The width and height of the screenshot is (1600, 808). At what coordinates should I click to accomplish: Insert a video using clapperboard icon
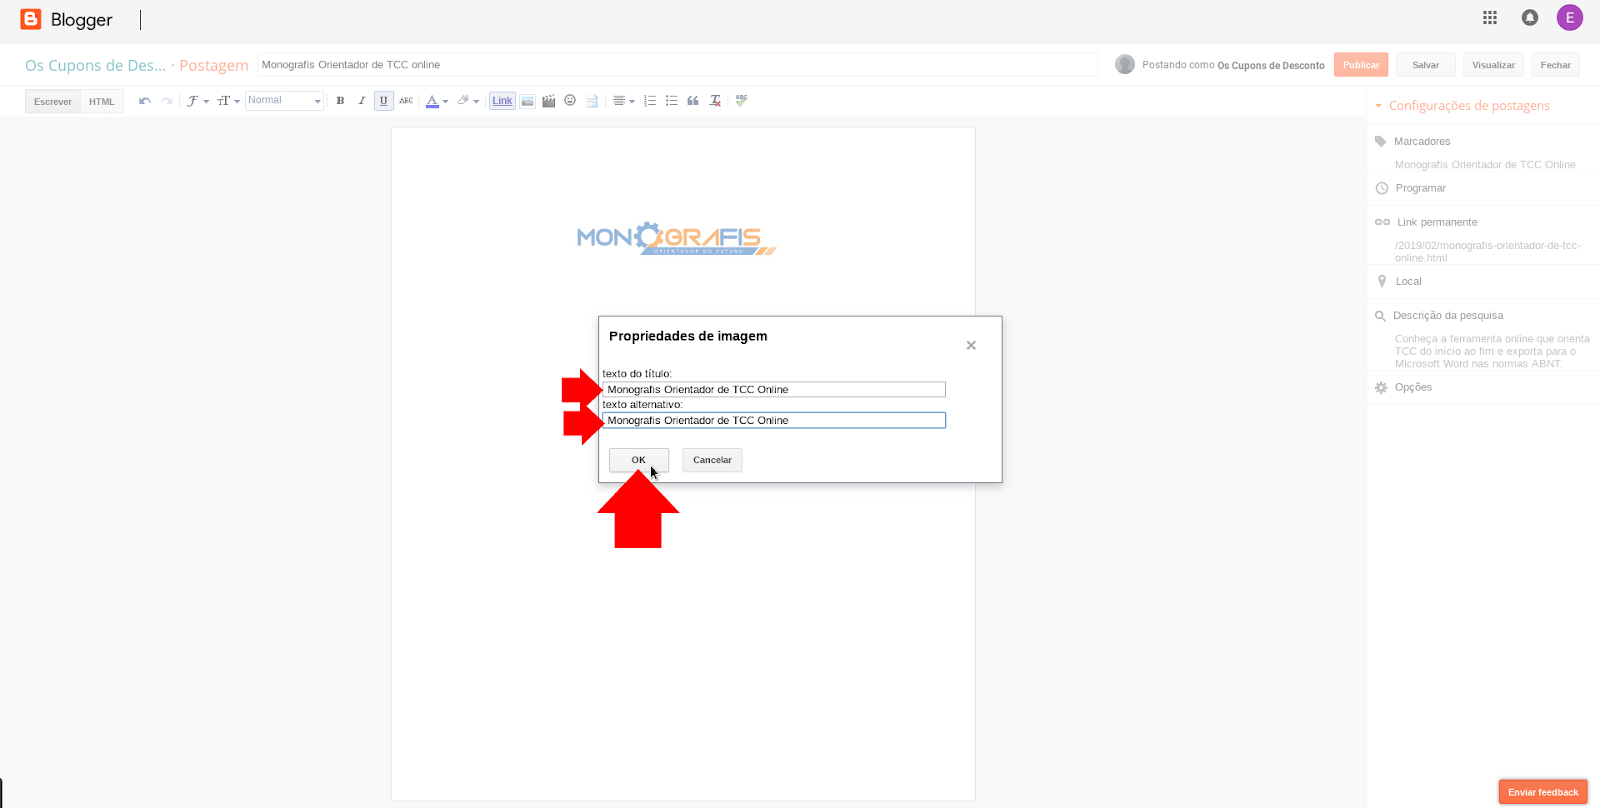549,101
